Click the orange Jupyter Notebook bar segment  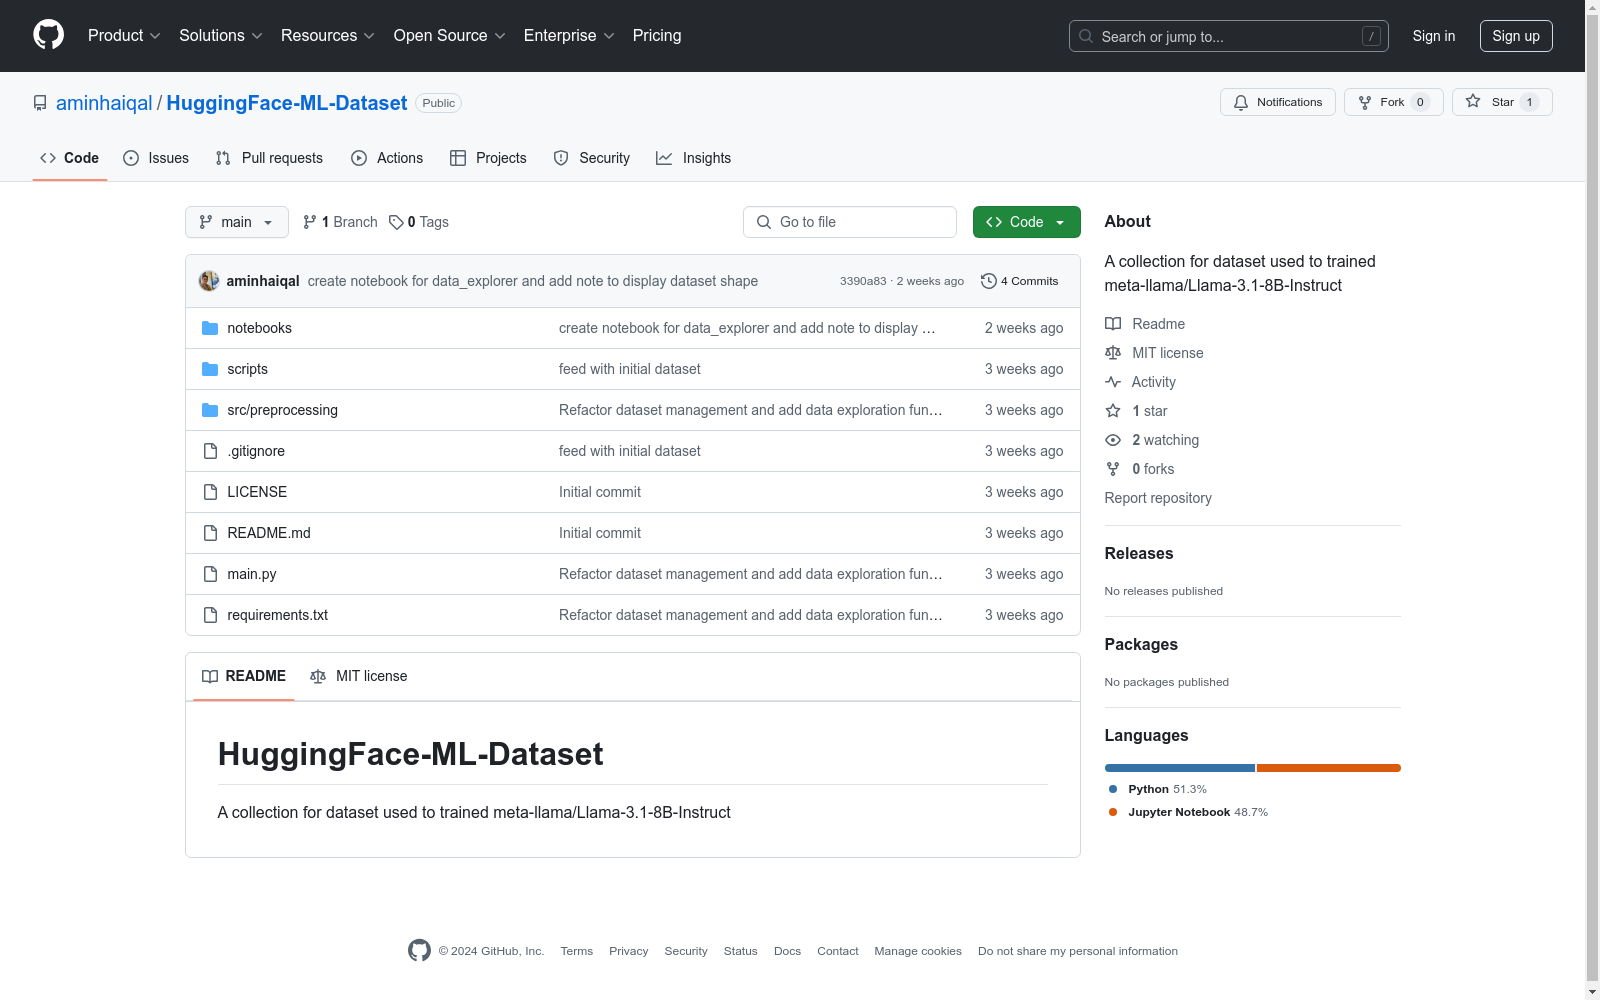point(1329,768)
